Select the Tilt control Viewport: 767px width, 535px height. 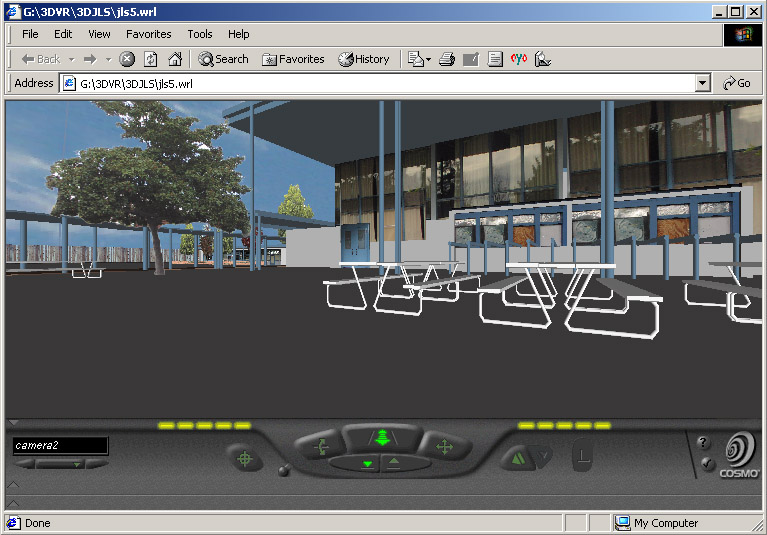click(x=320, y=446)
